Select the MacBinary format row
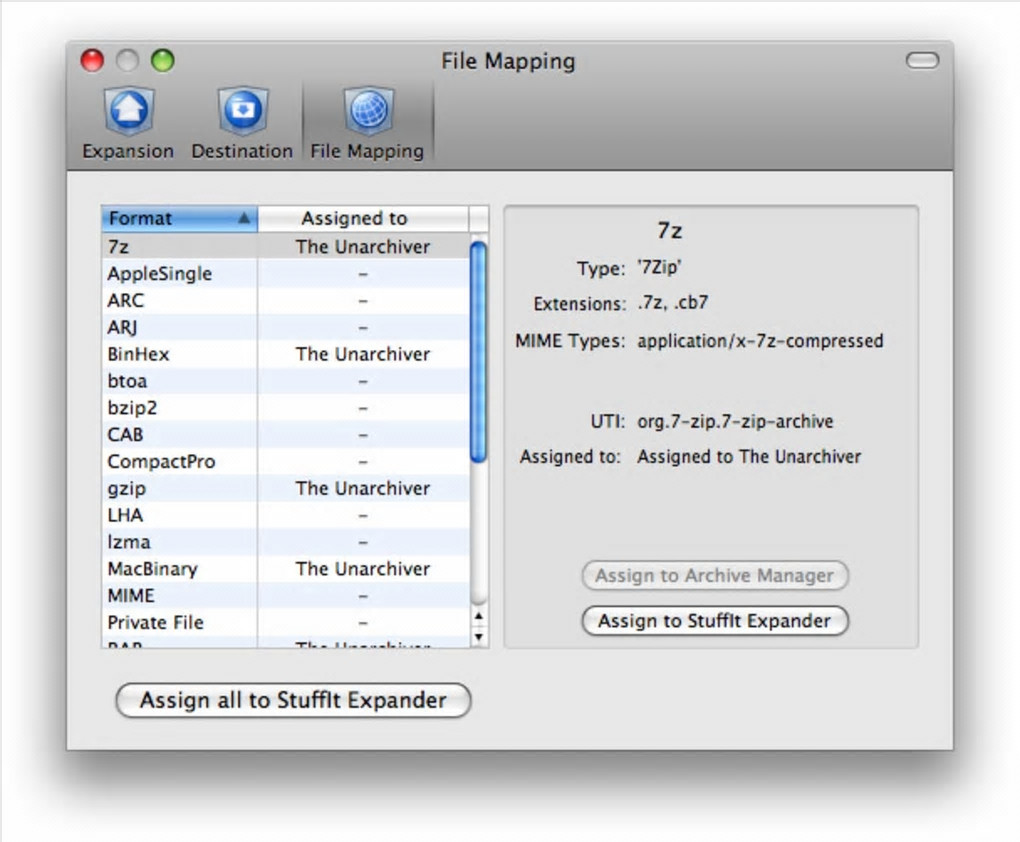The width and height of the screenshot is (1020, 842). 285,569
